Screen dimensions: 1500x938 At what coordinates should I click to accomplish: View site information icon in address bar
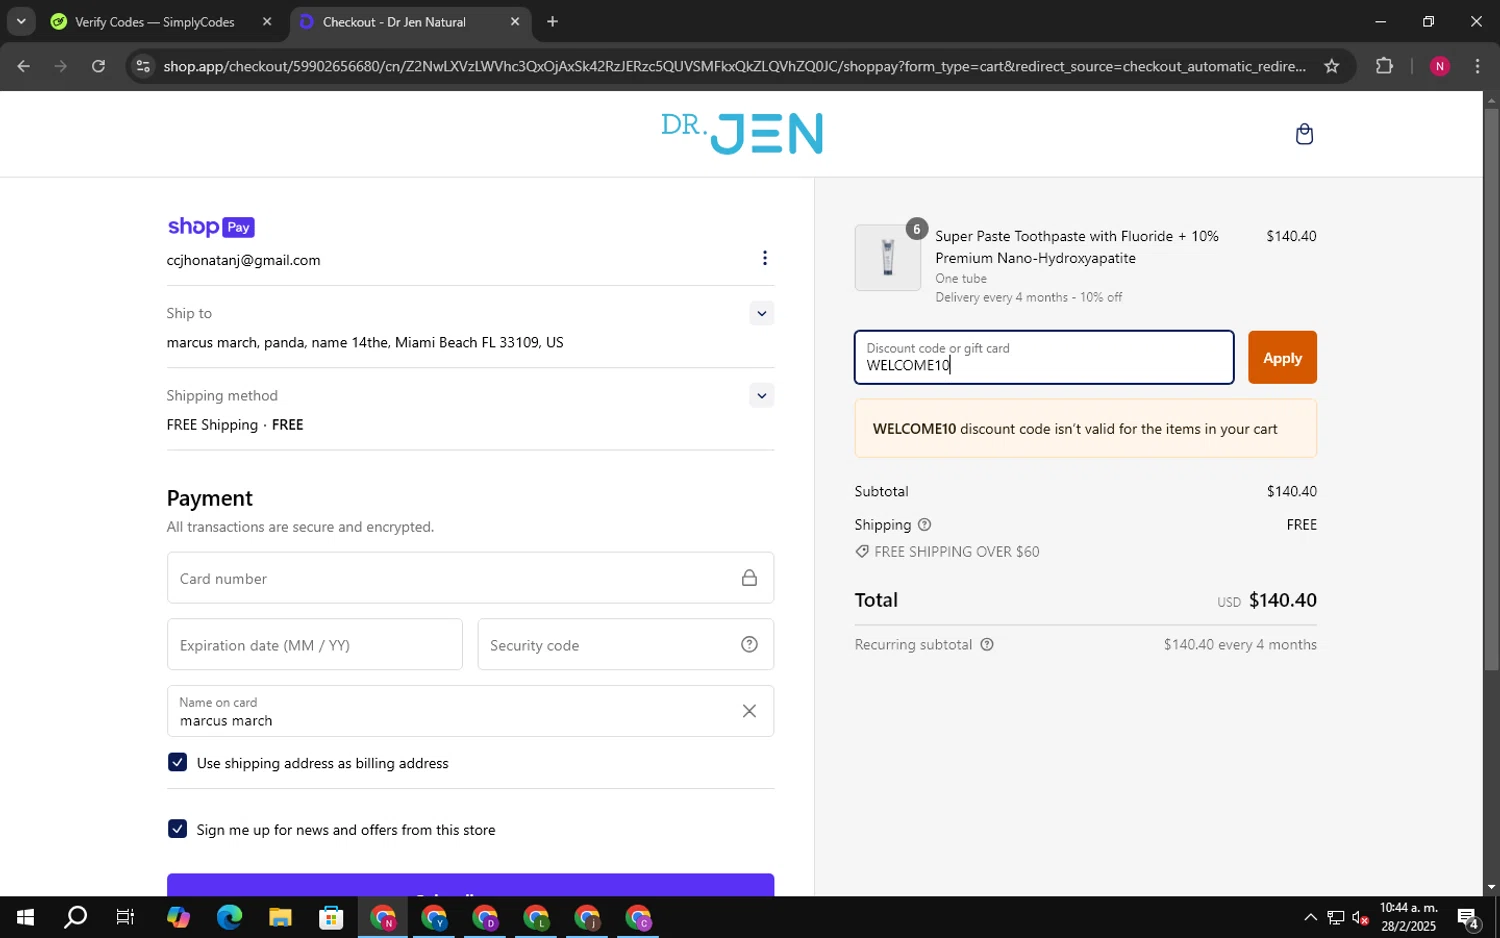click(143, 66)
